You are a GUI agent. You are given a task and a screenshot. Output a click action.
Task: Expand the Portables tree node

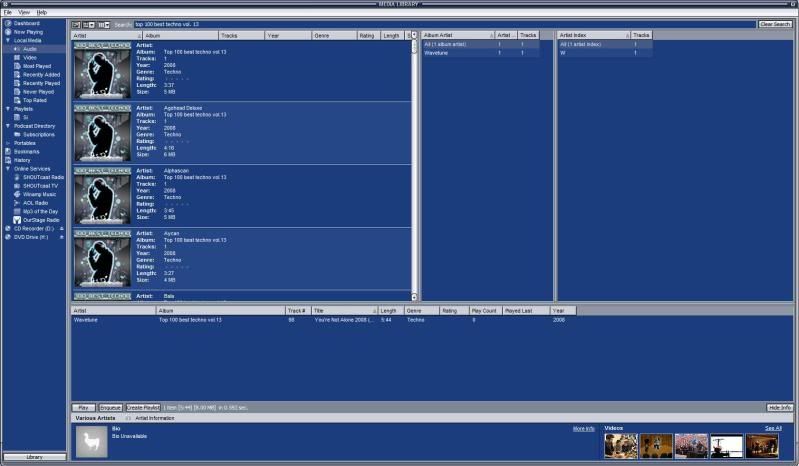7,143
